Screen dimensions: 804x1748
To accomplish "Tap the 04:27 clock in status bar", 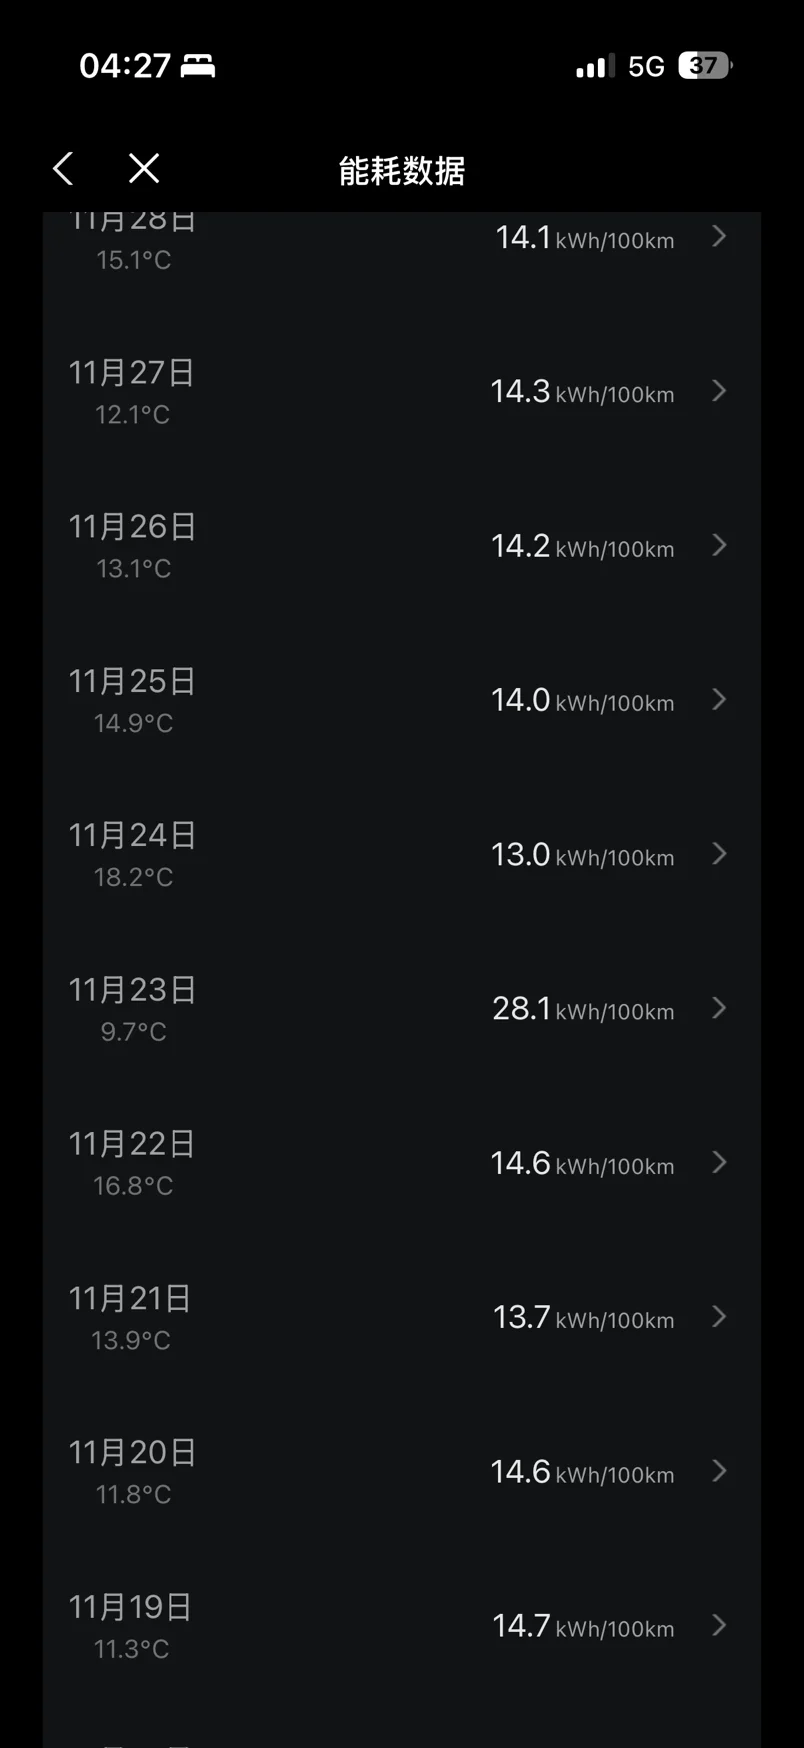I will [125, 66].
